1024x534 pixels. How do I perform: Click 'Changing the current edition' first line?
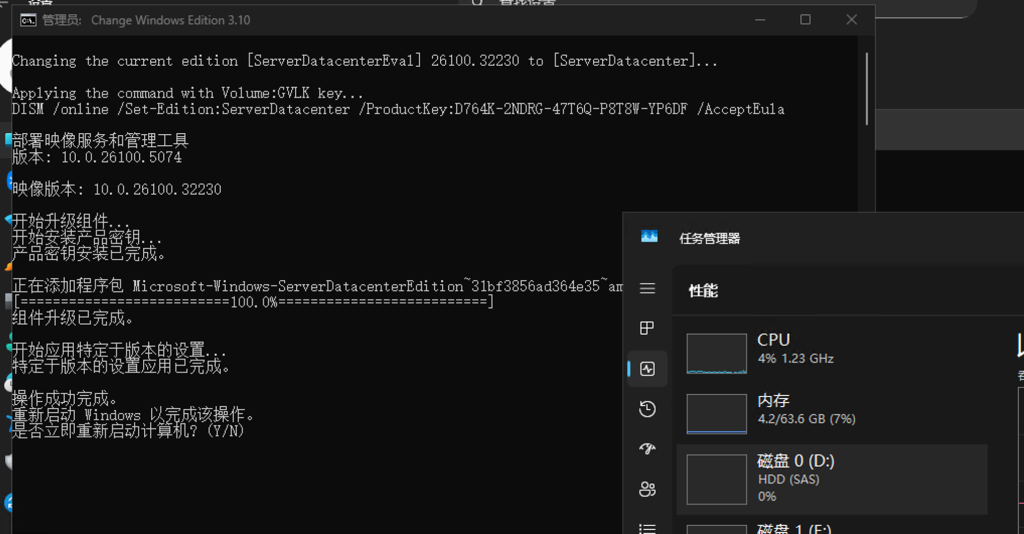(x=364, y=61)
